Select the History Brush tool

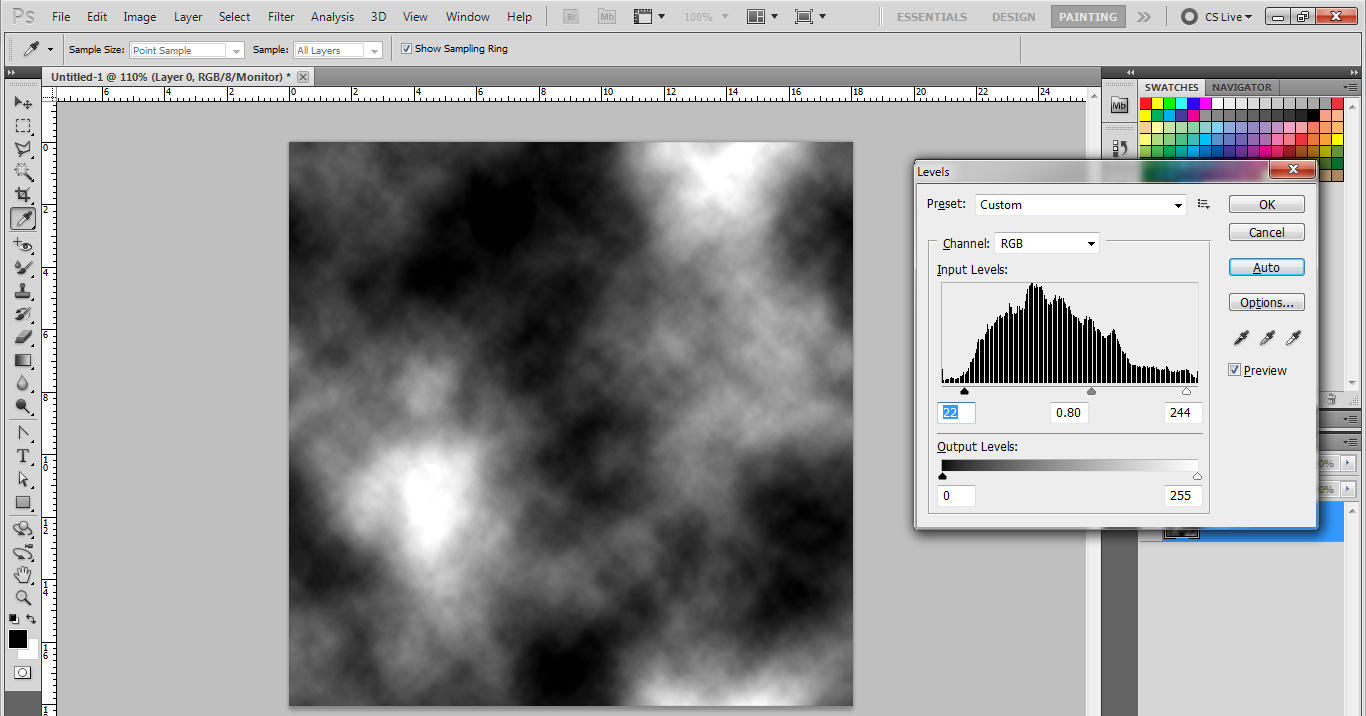[22, 314]
